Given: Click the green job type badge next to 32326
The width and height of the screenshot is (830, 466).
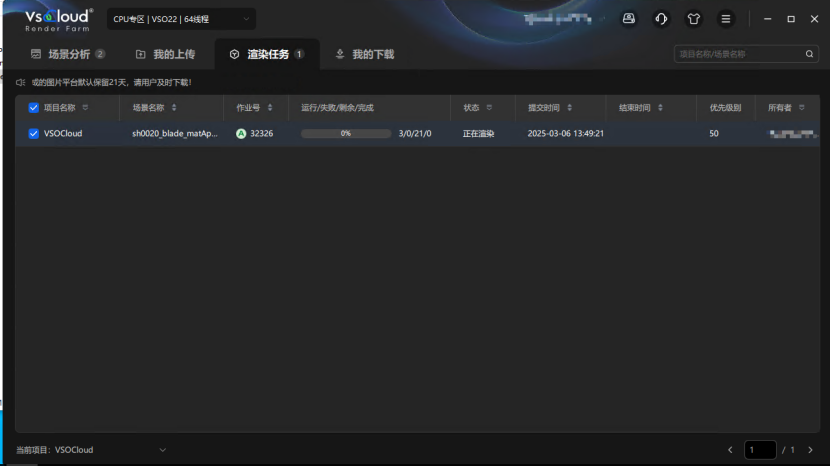Looking at the screenshot, I should (241, 133).
